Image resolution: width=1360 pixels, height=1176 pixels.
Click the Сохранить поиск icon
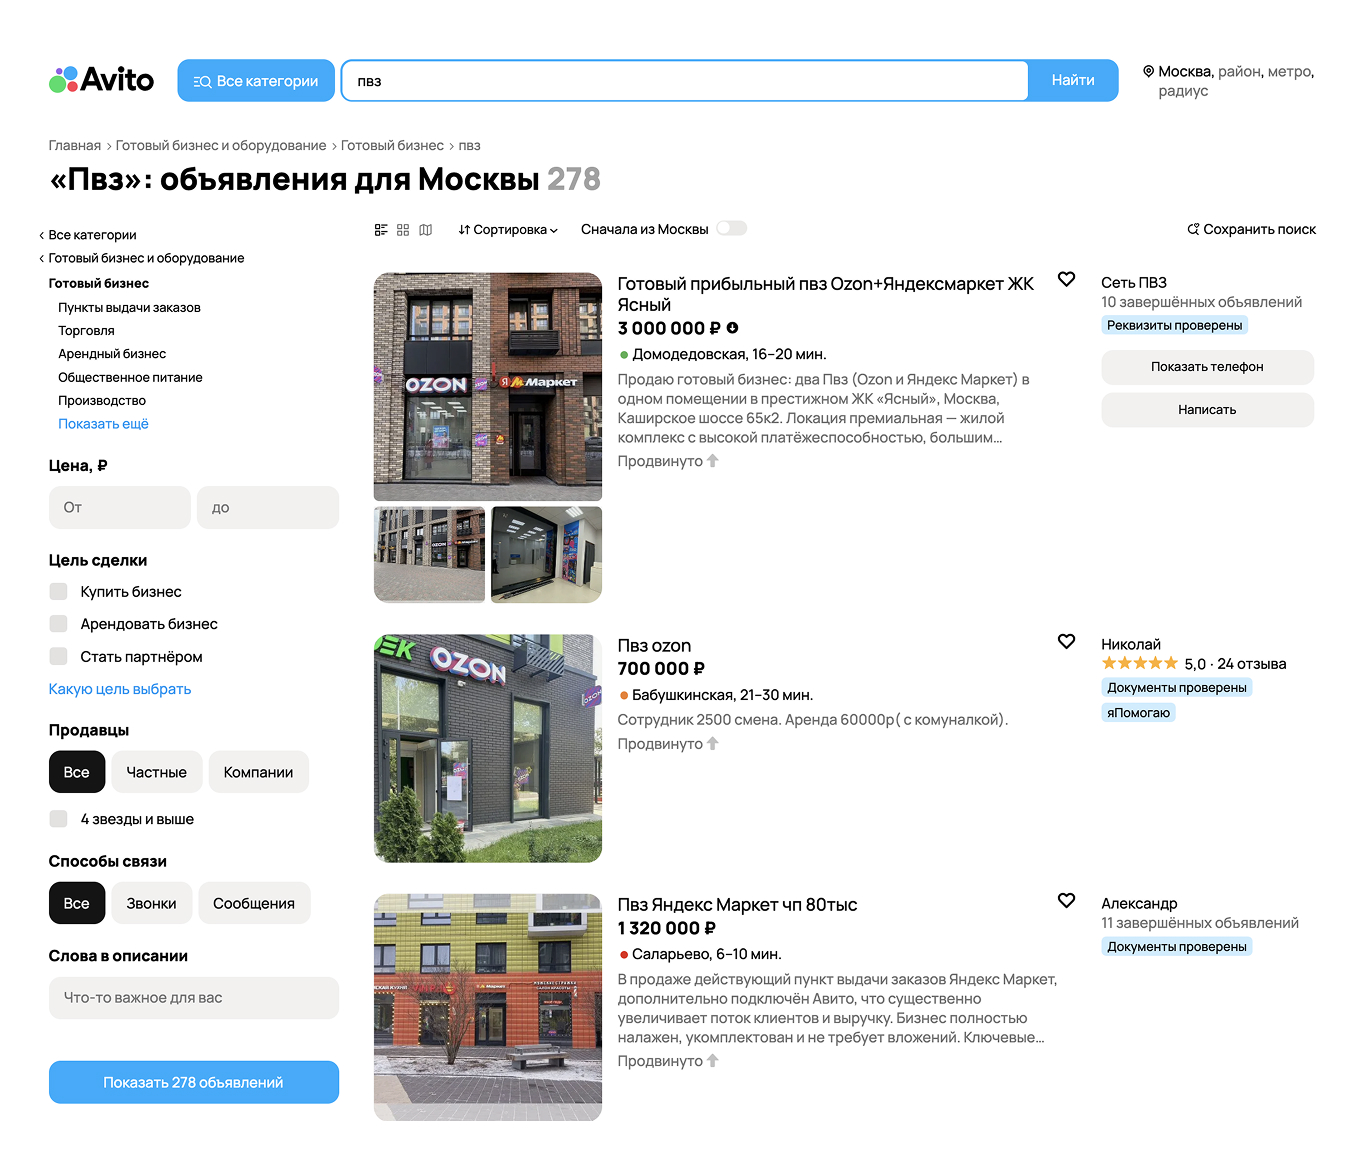tap(1194, 228)
